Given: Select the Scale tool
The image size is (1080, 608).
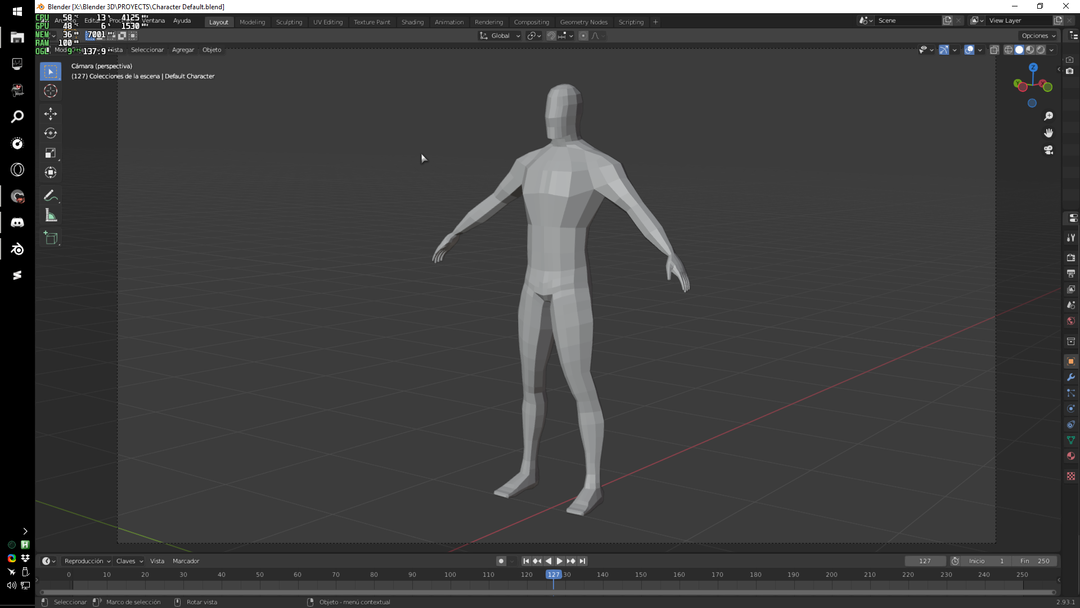Looking at the screenshot, I should pyautogui.click(x=51, y=153).
